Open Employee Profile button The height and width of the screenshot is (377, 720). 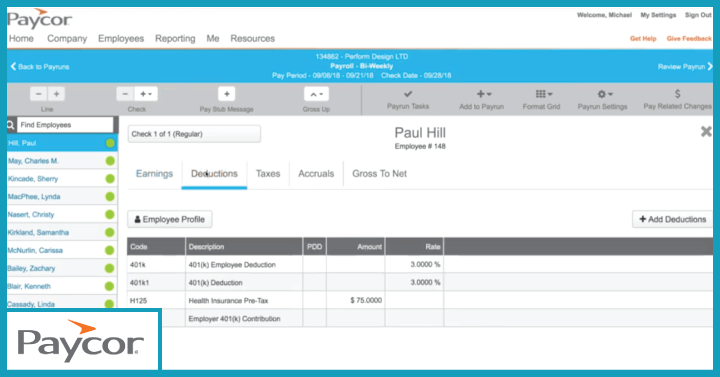(x=169, y=219)
